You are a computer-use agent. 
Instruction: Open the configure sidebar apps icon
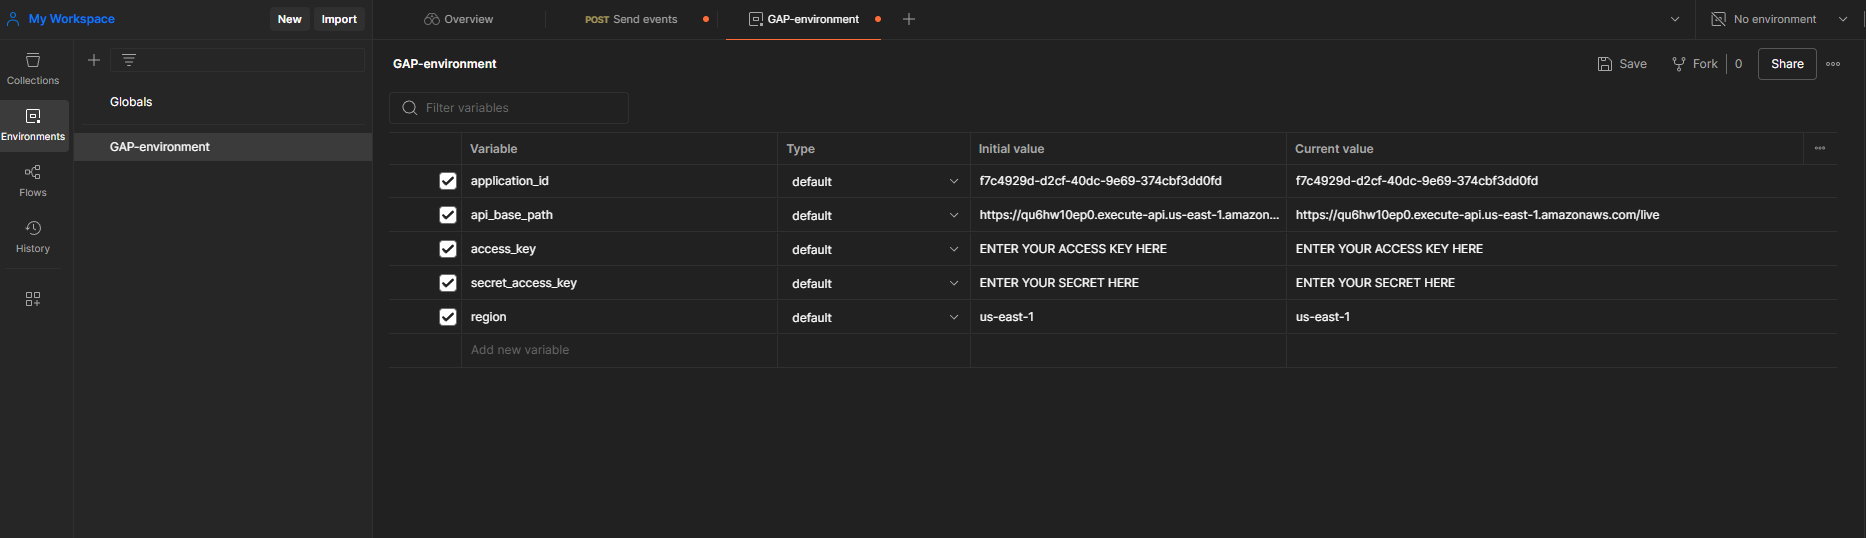coord(33,299)
